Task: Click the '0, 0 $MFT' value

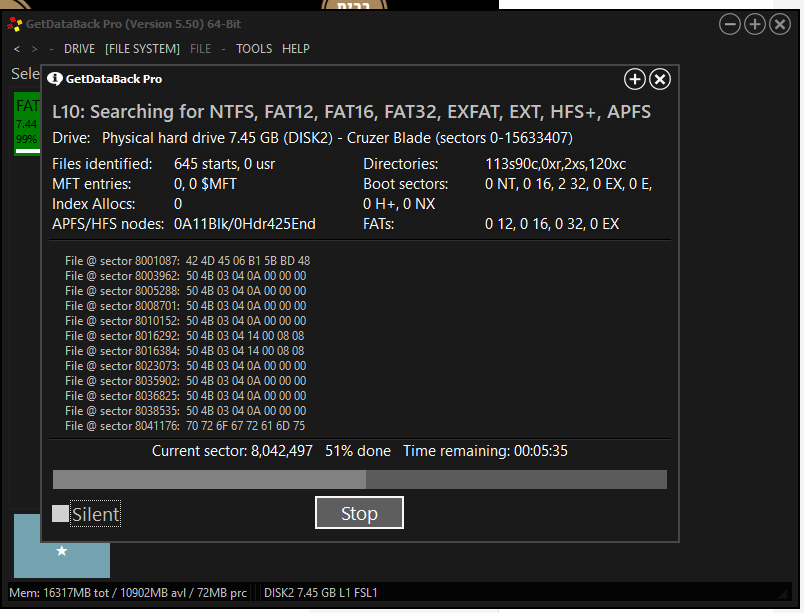Action: click(x=205, y=184)
